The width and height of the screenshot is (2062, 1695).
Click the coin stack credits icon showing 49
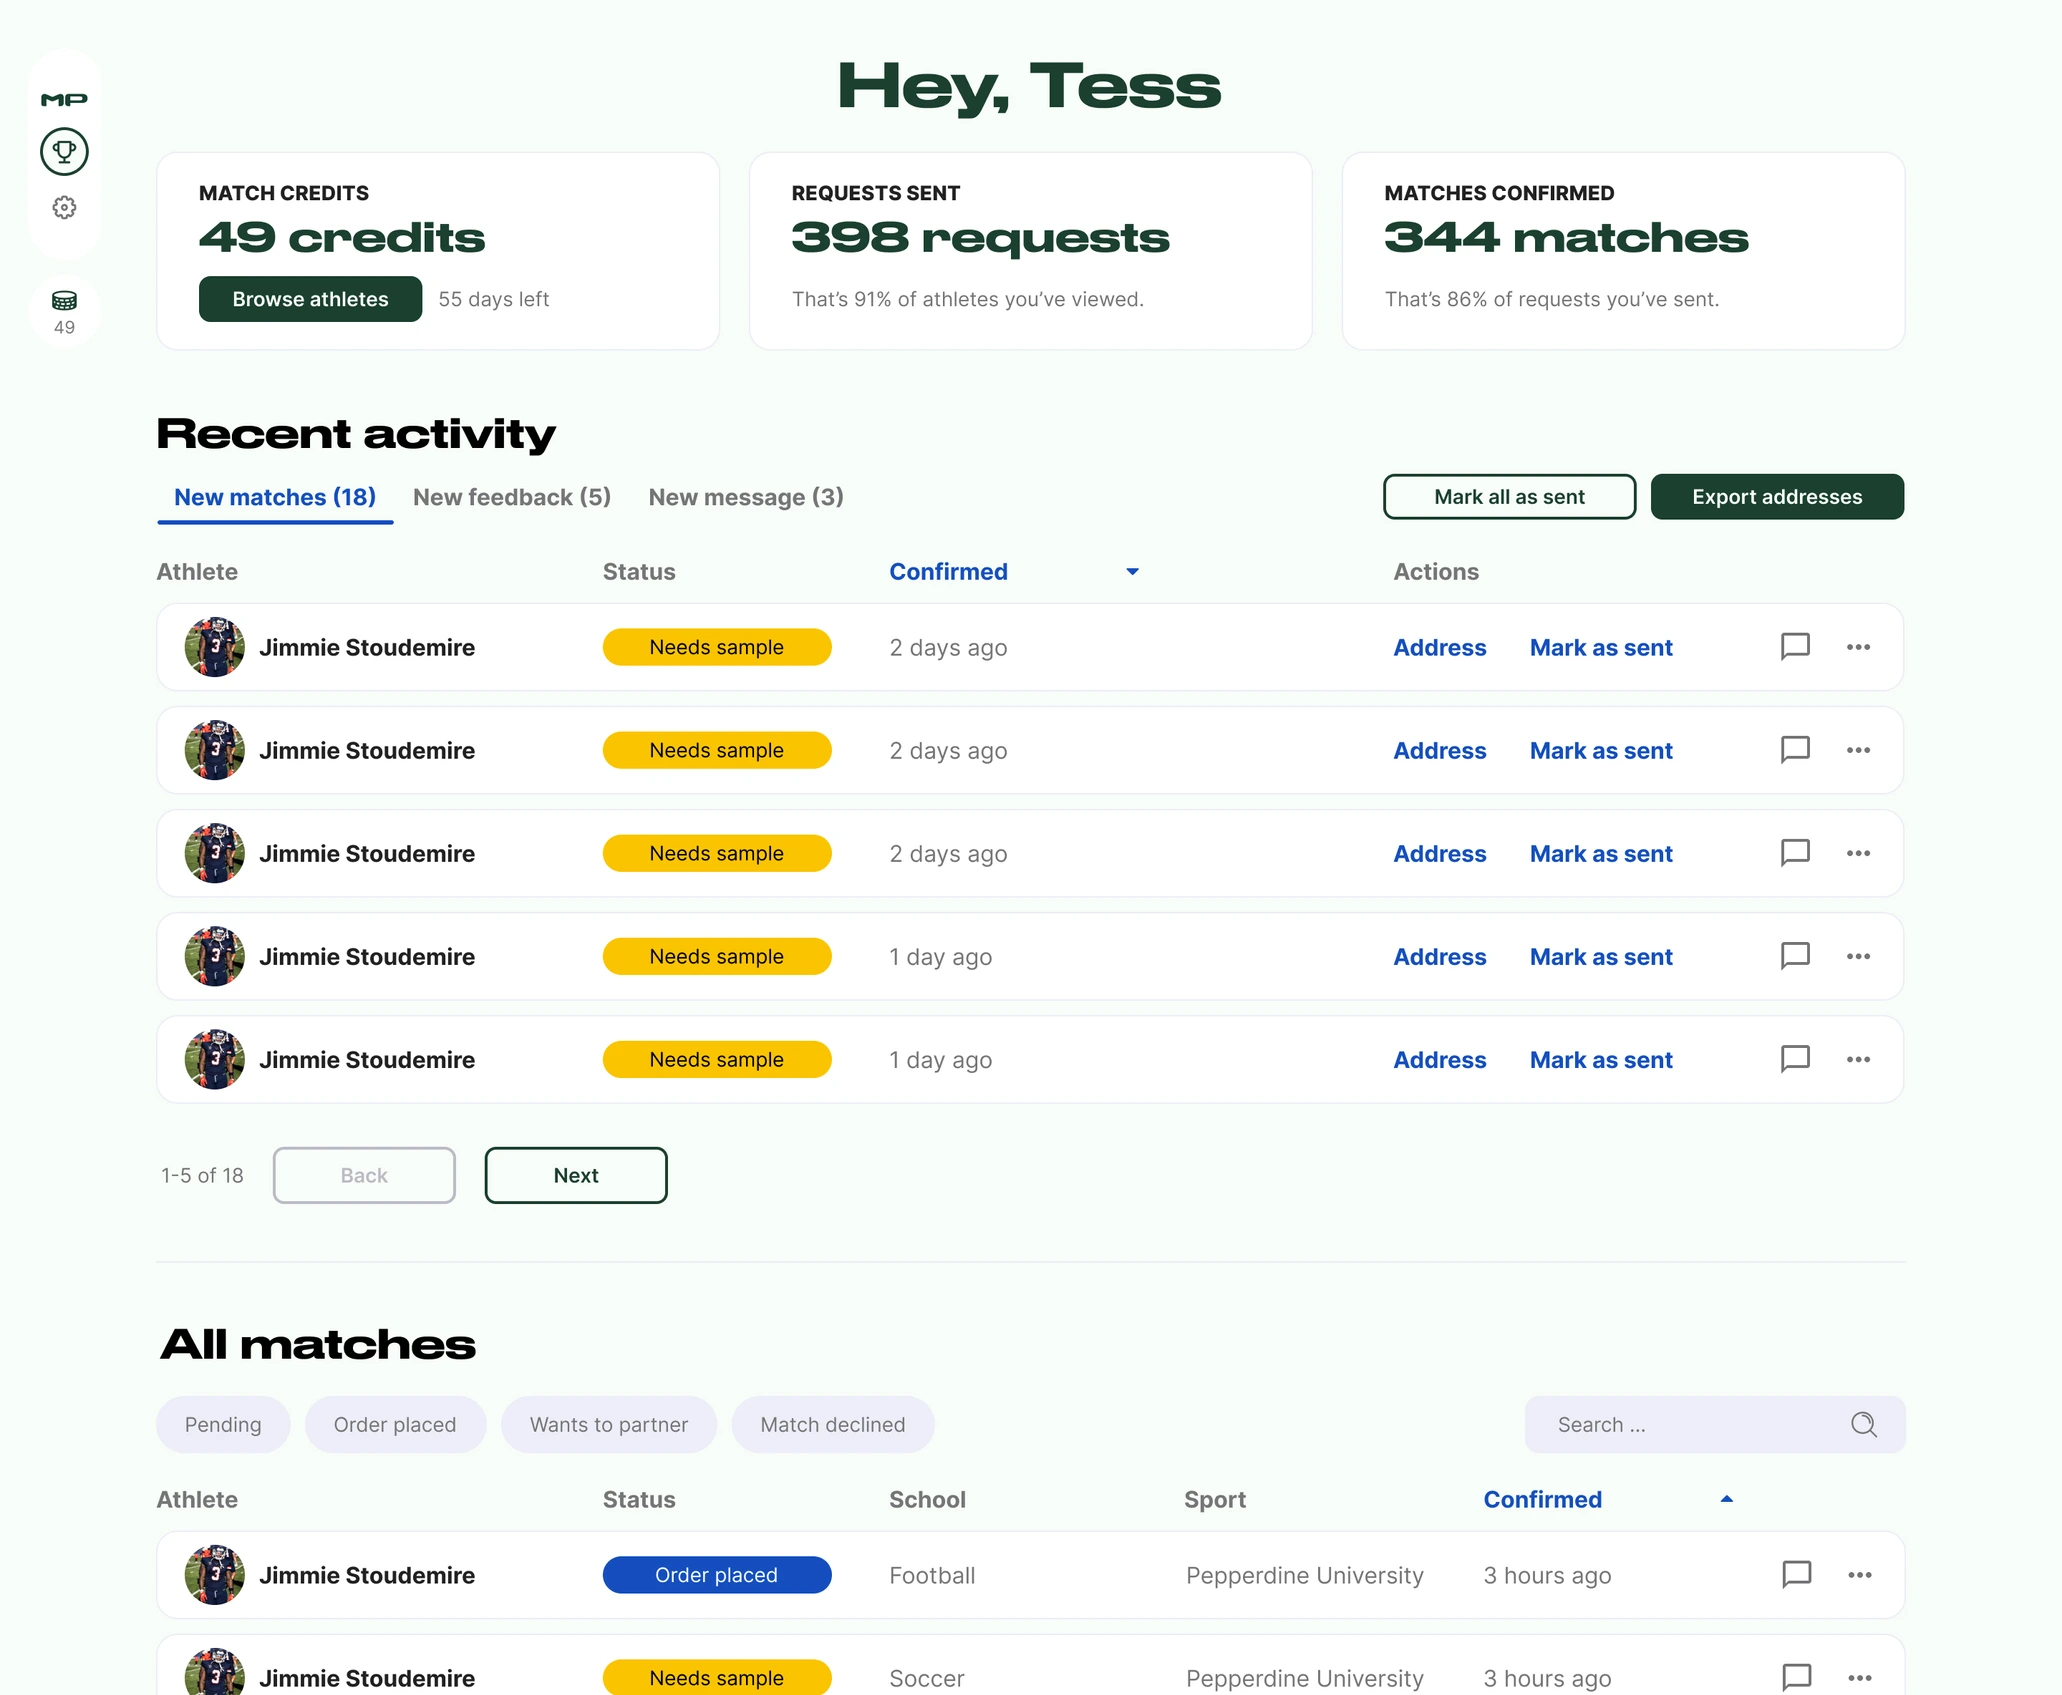coord(64,300)
